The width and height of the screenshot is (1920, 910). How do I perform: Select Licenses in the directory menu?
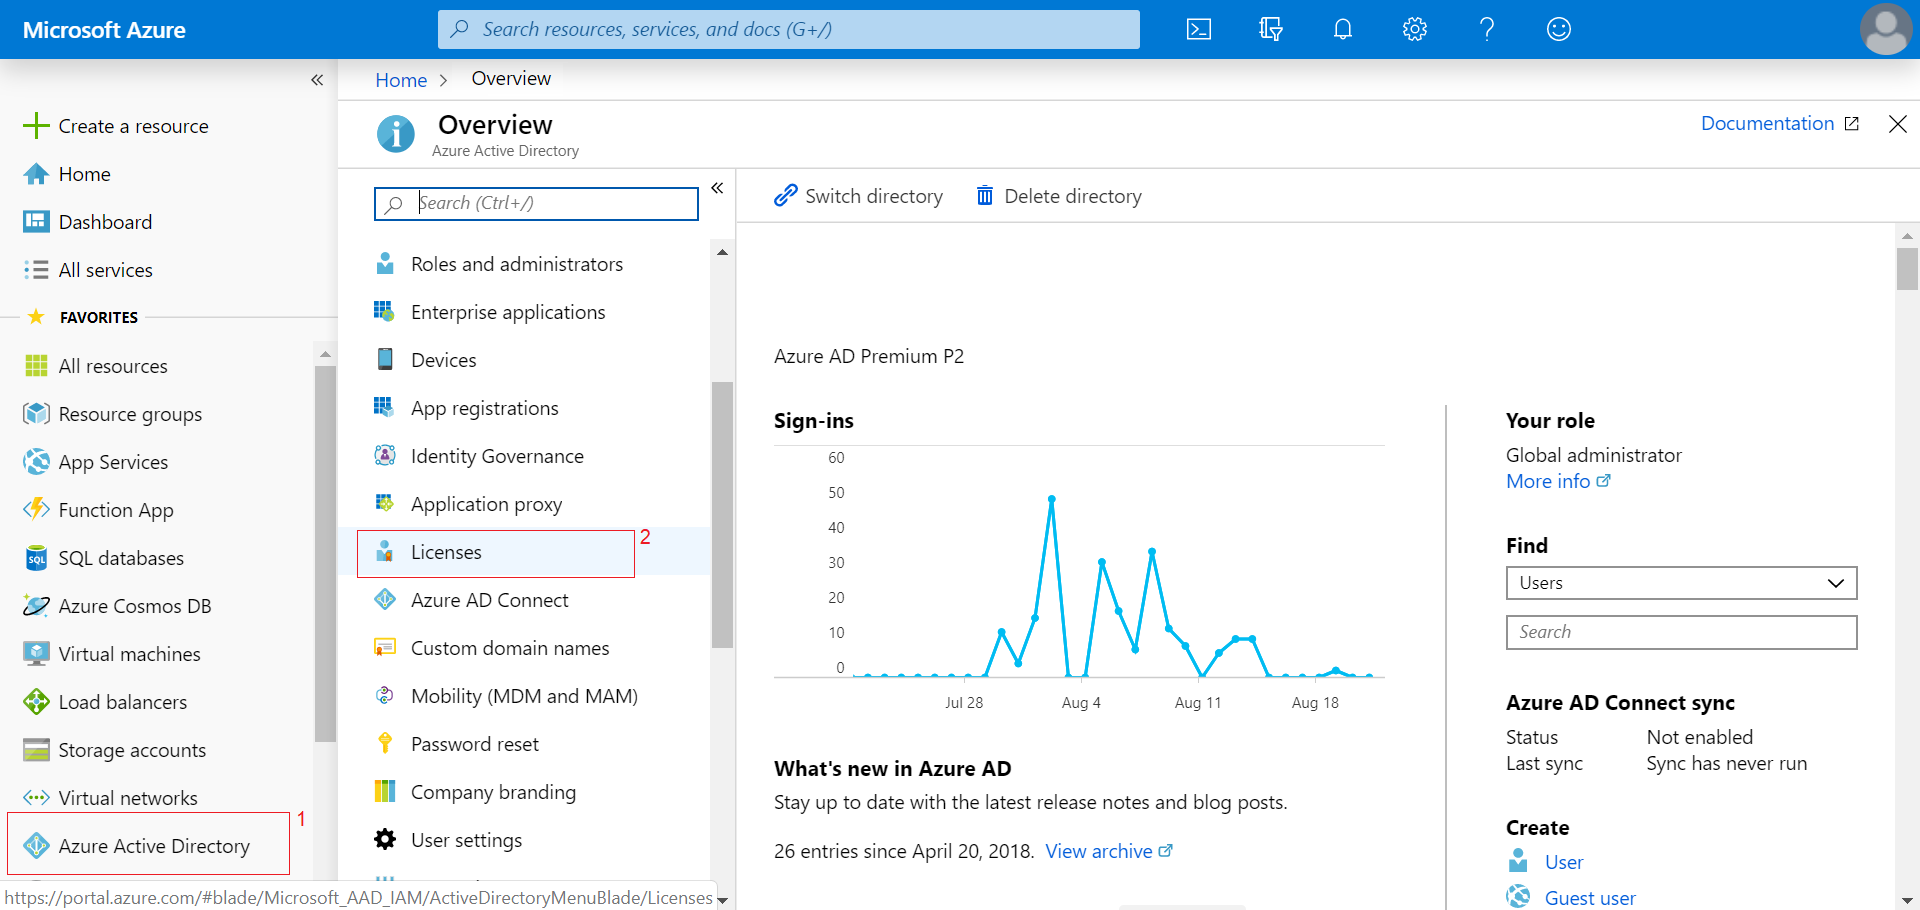(446, 553)
